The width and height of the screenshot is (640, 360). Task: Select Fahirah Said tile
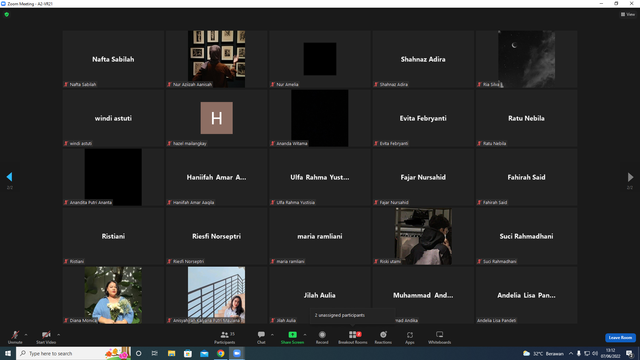pos(526,177)
